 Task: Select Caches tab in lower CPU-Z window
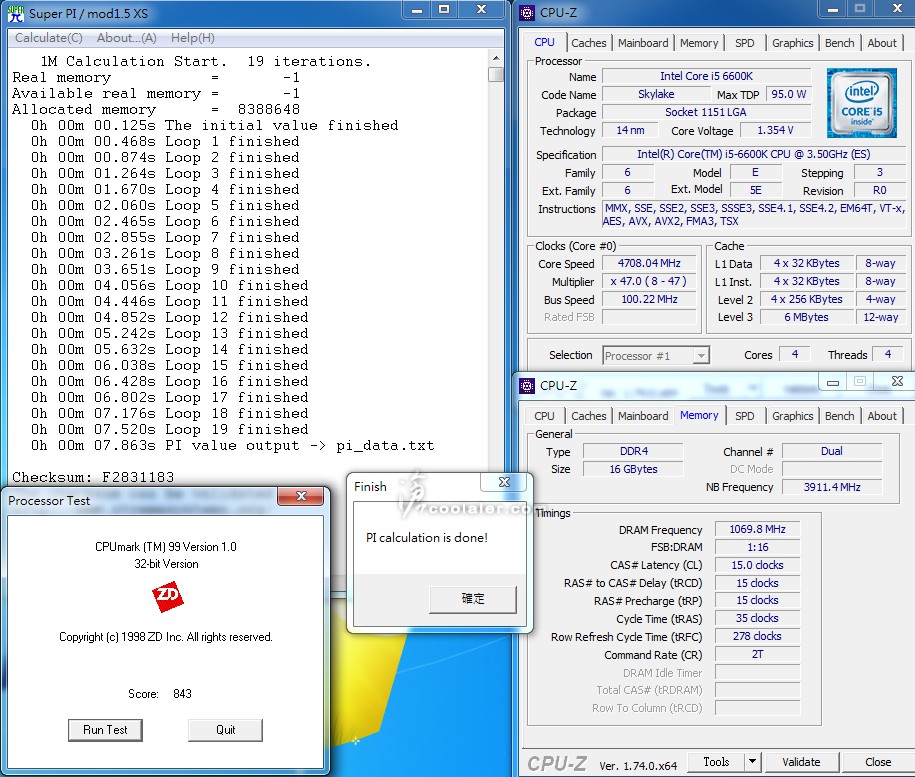588,416
